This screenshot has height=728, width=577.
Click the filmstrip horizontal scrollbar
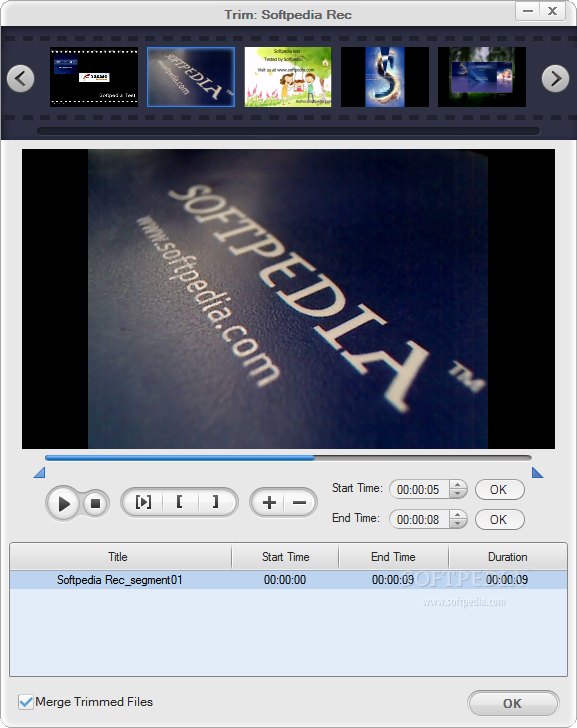pyautogui.click(x=288, y=131)
